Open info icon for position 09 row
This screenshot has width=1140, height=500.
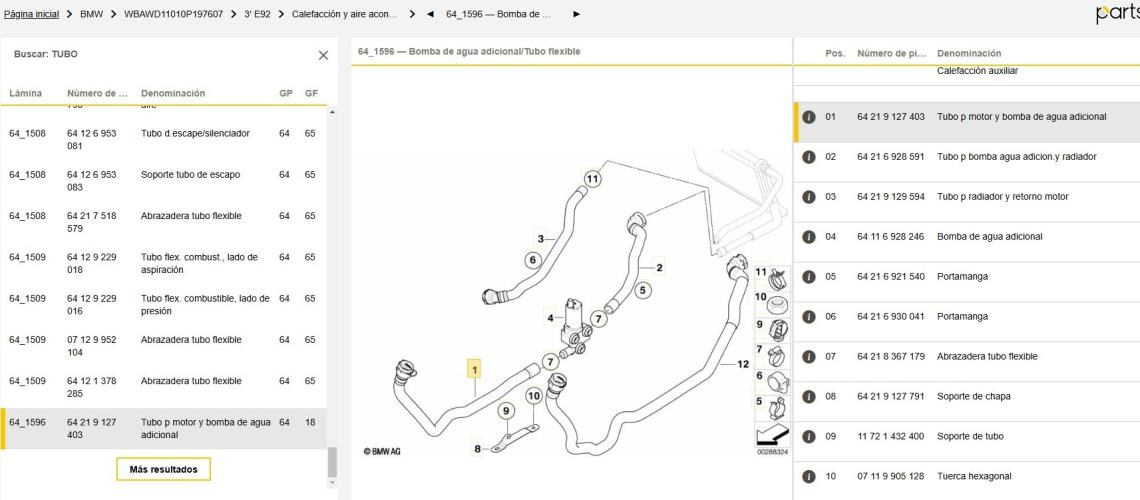pos(808,437)
